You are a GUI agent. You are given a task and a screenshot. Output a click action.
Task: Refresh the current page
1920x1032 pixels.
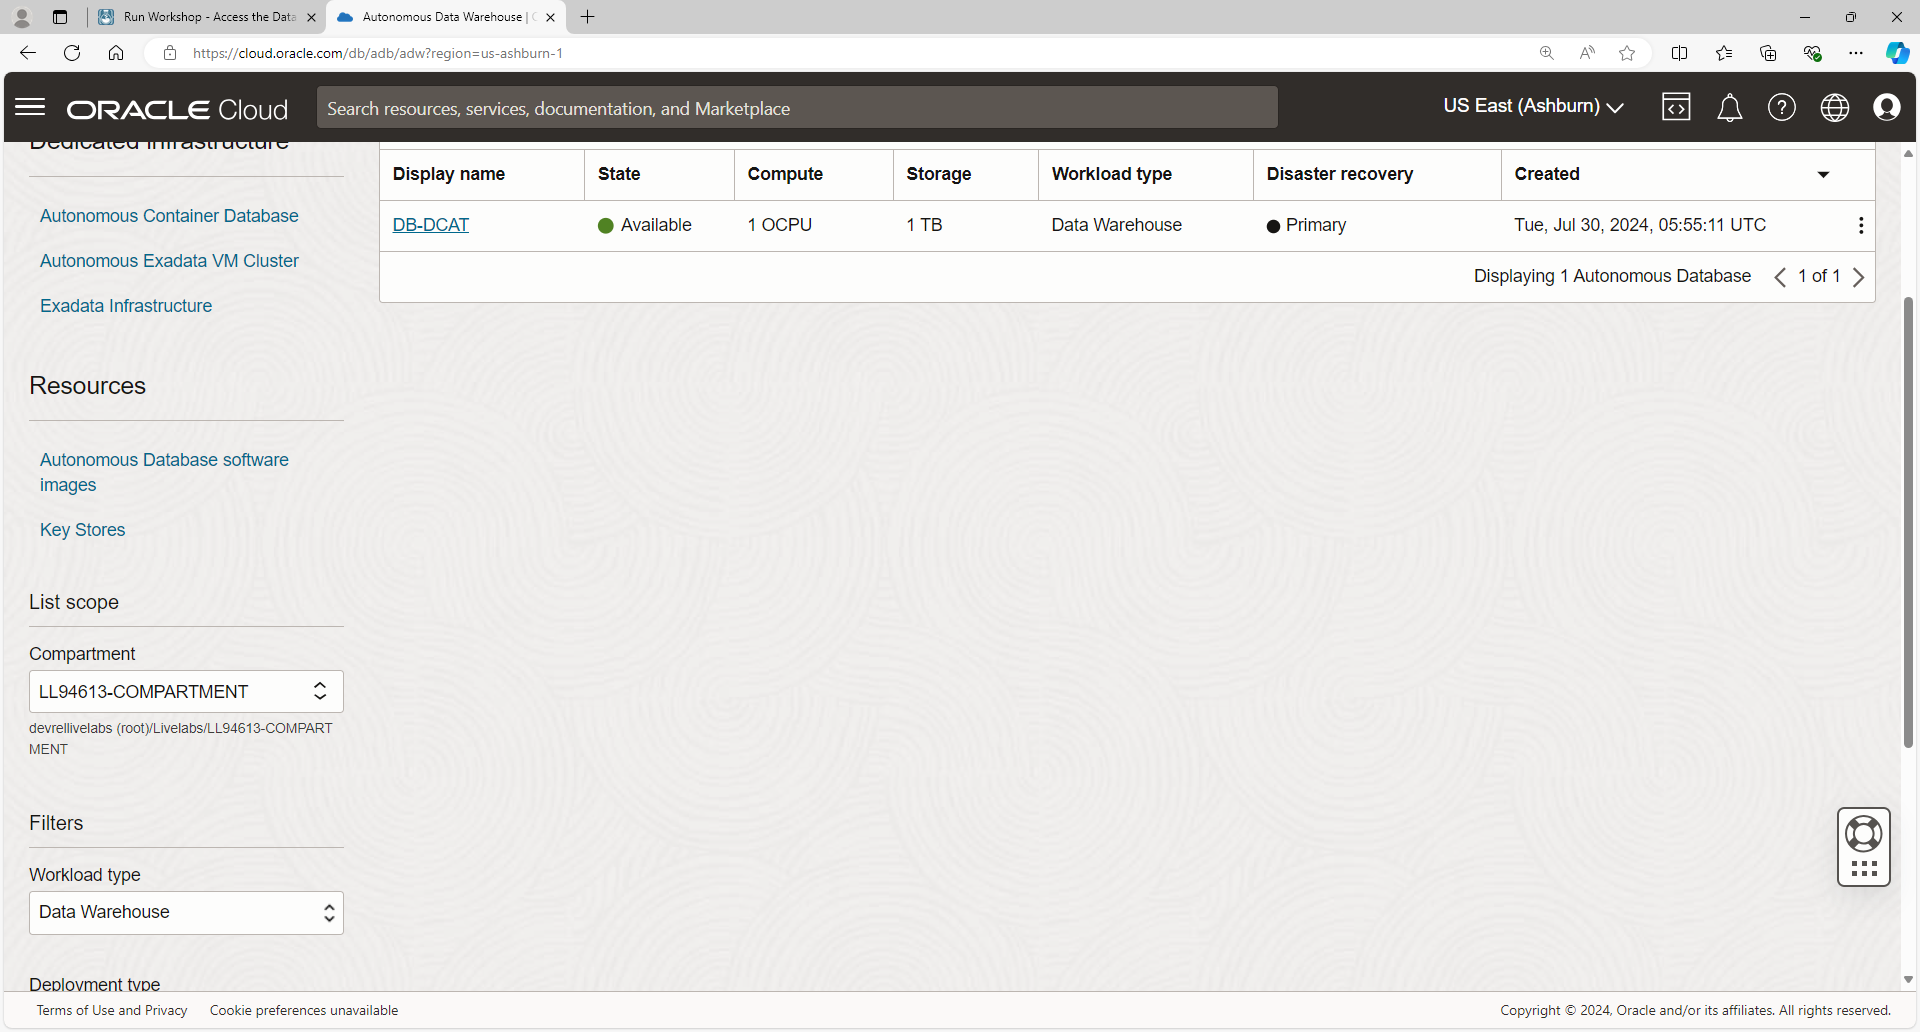pyautogui.click(x=72, y=53)
